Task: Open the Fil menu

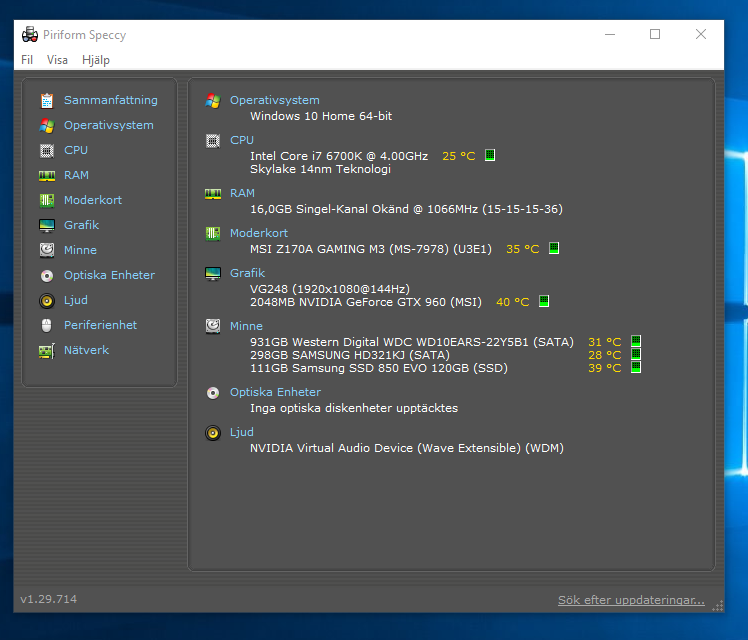Action: point(27,60)
